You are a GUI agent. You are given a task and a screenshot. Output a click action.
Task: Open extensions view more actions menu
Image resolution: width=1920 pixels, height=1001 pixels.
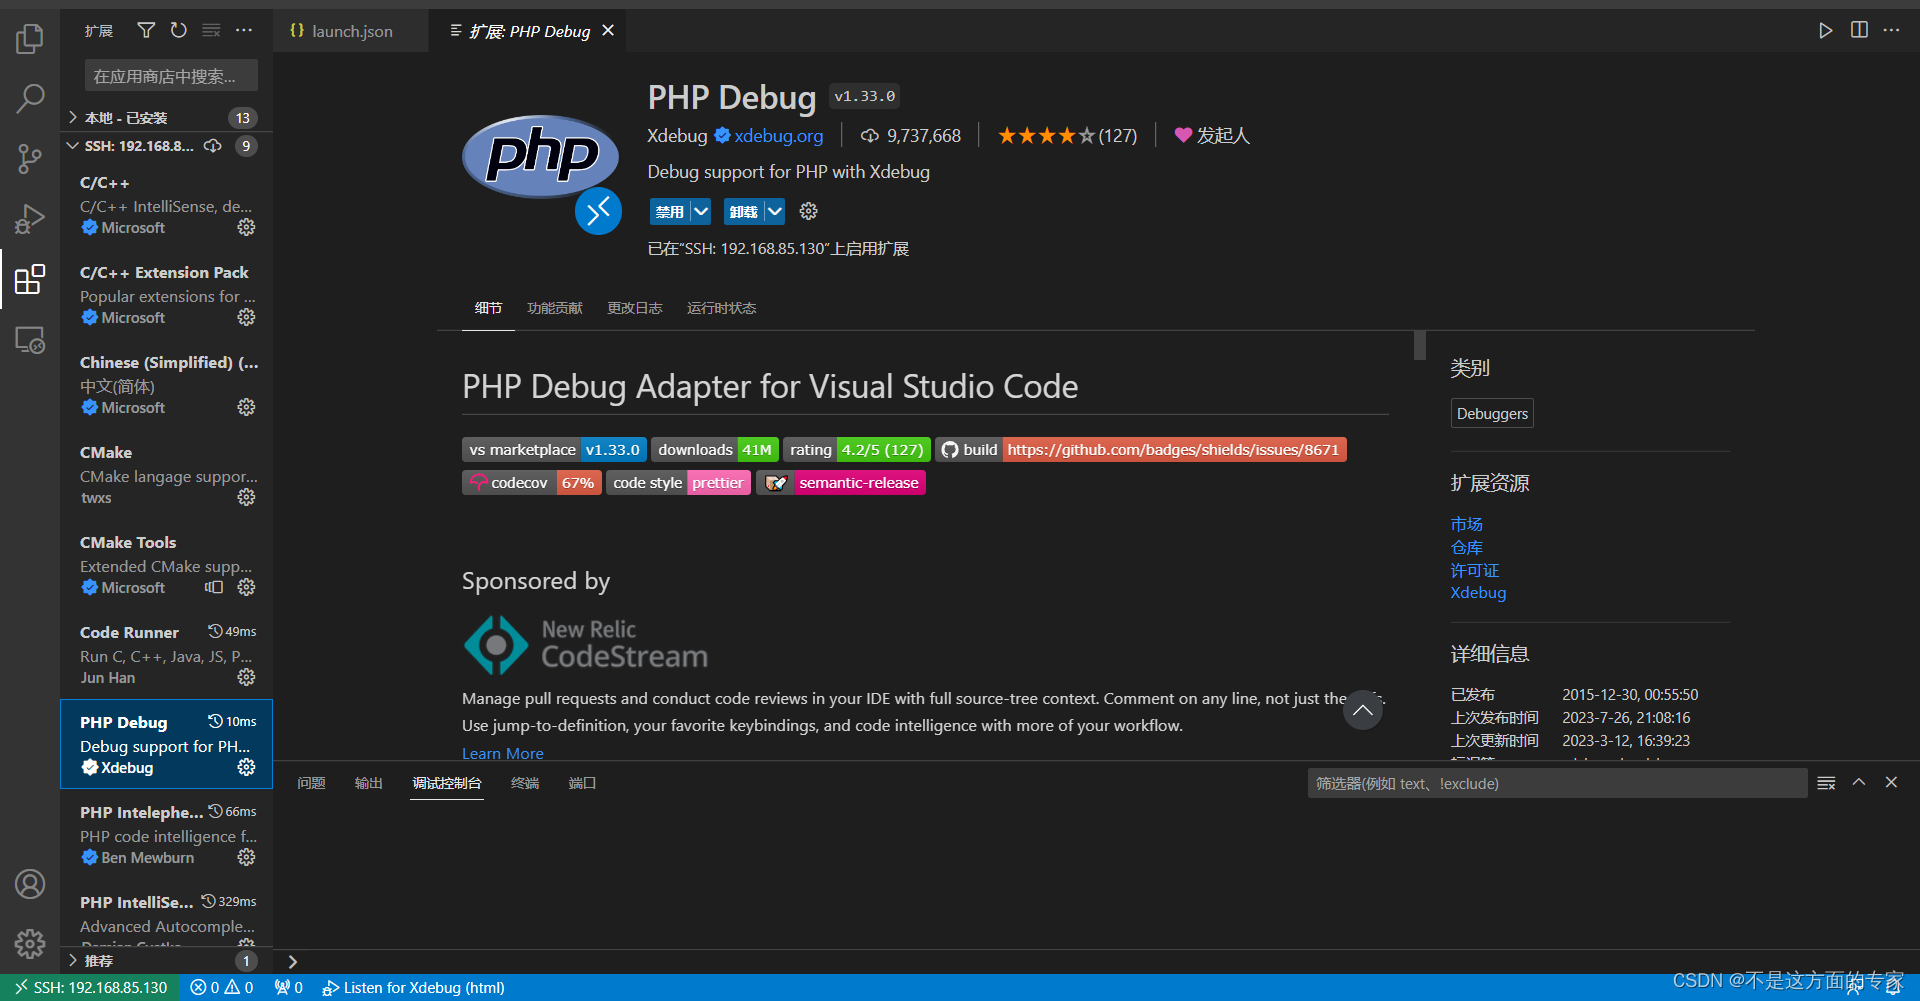244,30
